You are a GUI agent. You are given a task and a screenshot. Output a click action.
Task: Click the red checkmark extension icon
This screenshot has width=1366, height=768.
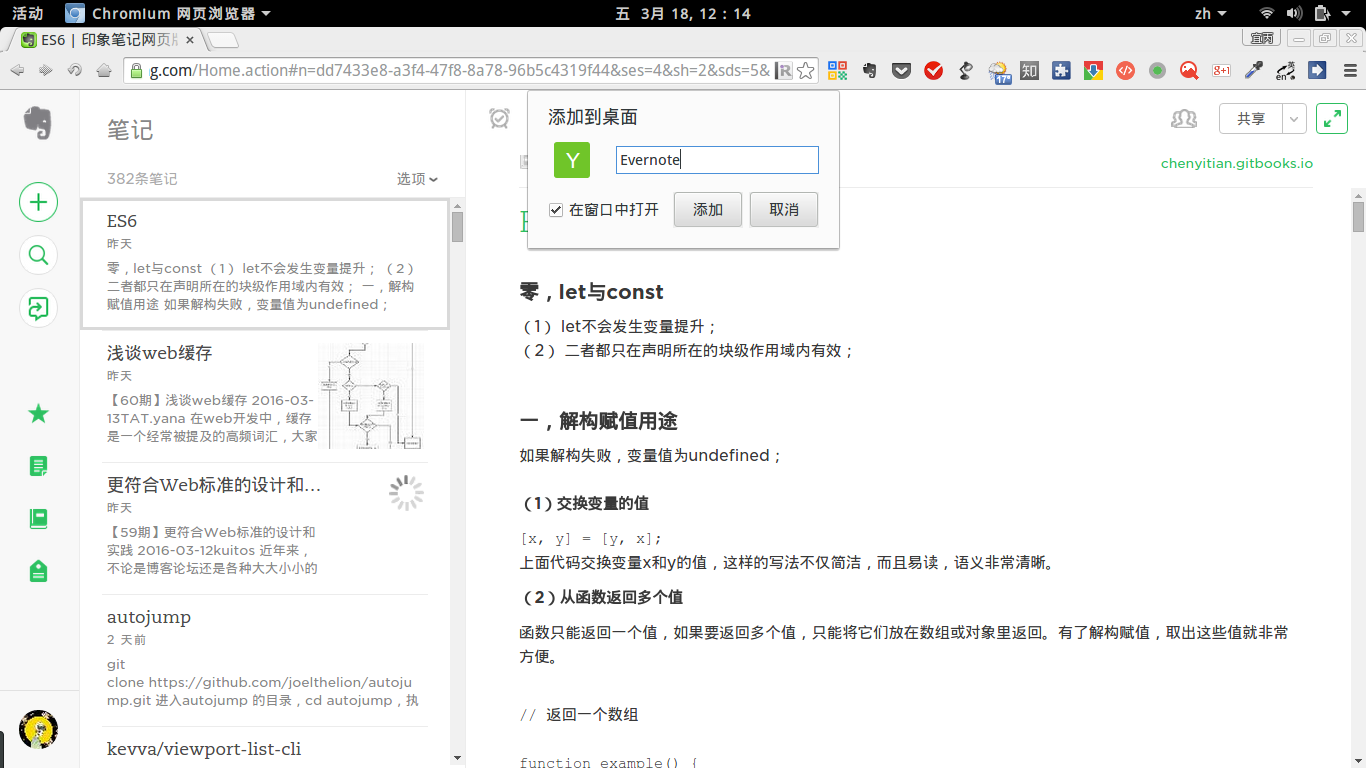point(934,70)
